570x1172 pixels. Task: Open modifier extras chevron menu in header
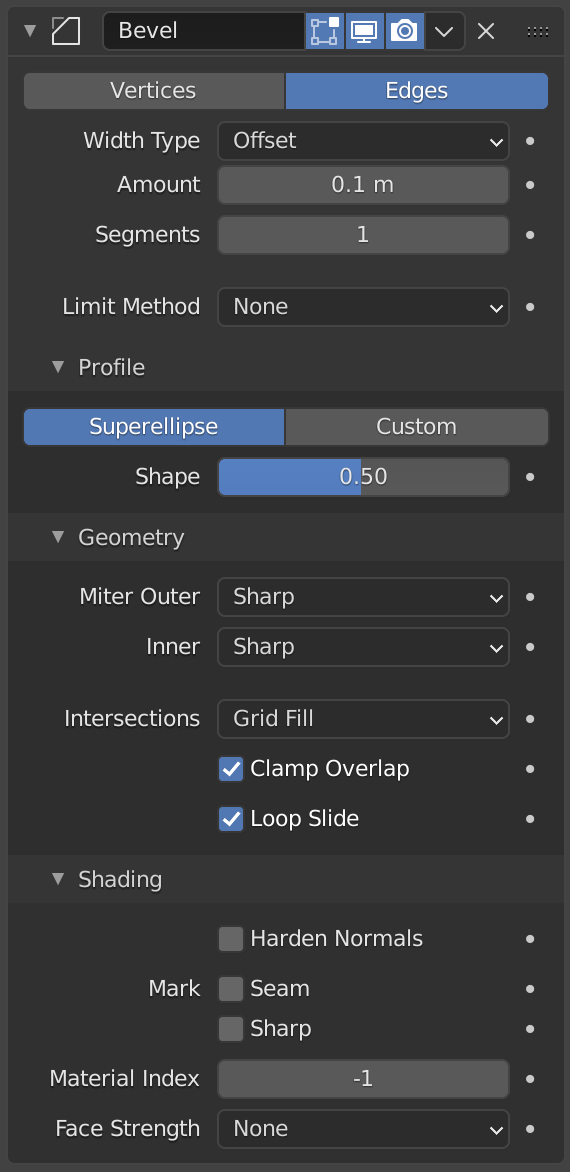point(444,31)
